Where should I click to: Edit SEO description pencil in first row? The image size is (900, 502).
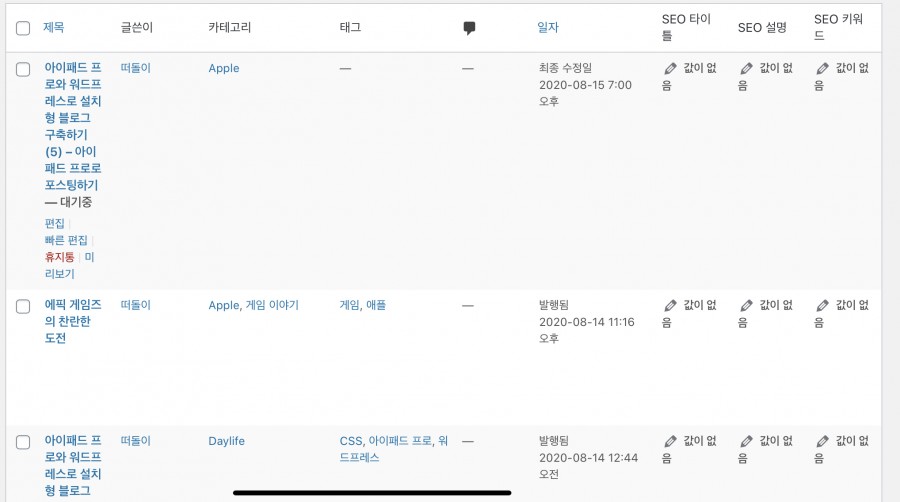pyautogui.click(x=746, y=69)
